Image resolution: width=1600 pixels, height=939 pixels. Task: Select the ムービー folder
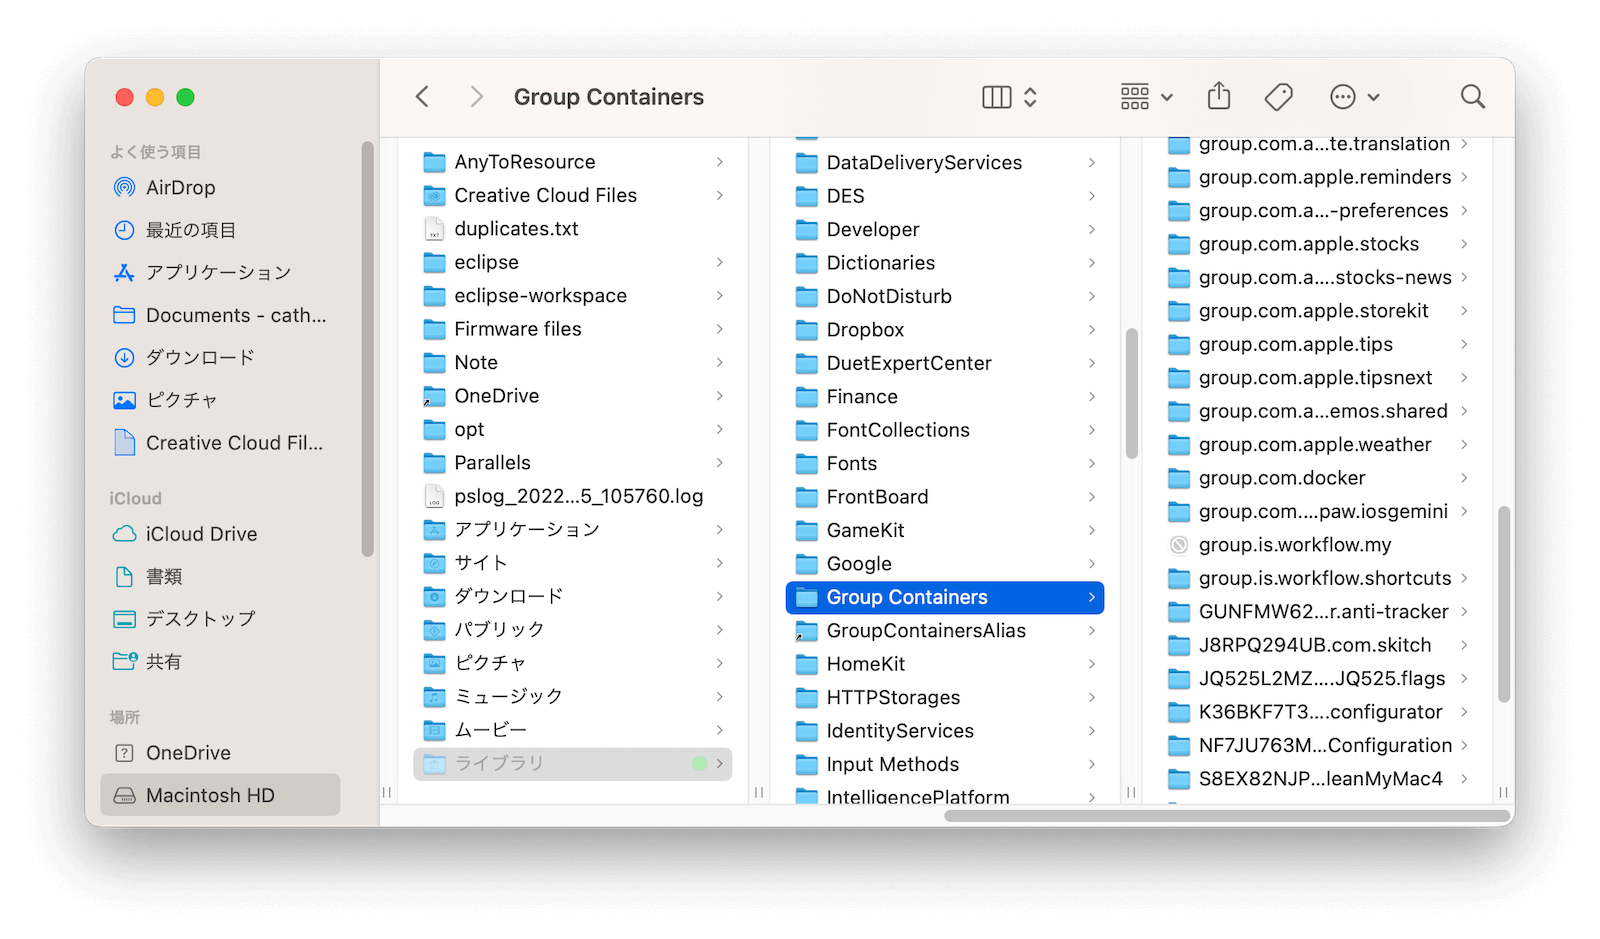coord(572,730)
